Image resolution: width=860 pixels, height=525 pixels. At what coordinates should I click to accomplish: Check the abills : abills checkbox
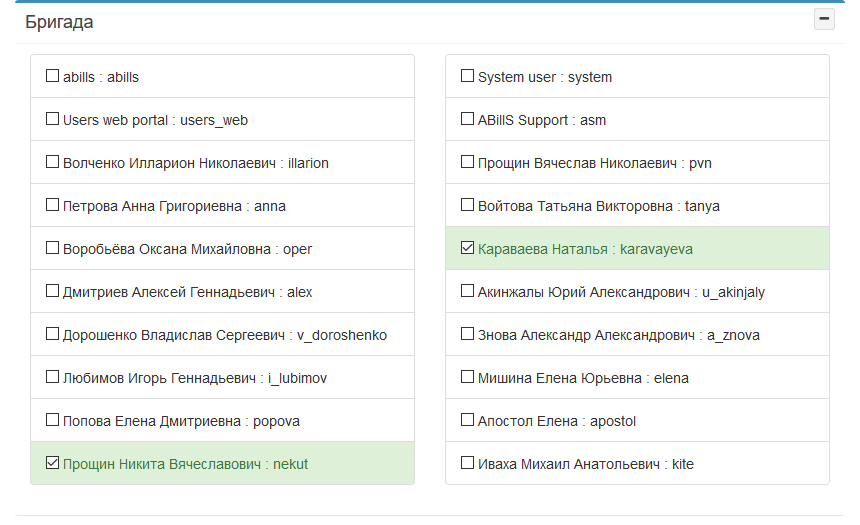click(52, 76)
